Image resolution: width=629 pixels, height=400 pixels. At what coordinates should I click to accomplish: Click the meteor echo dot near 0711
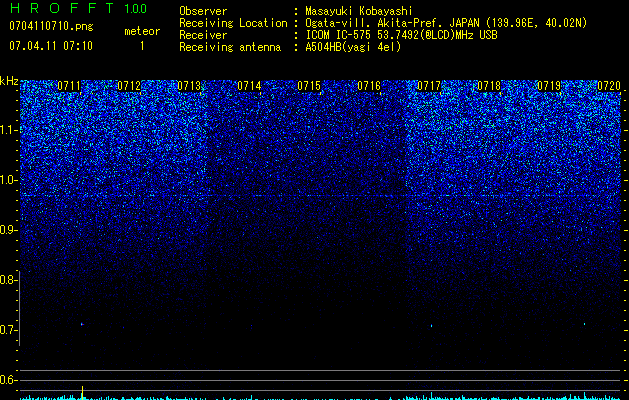tap(82, 324)
